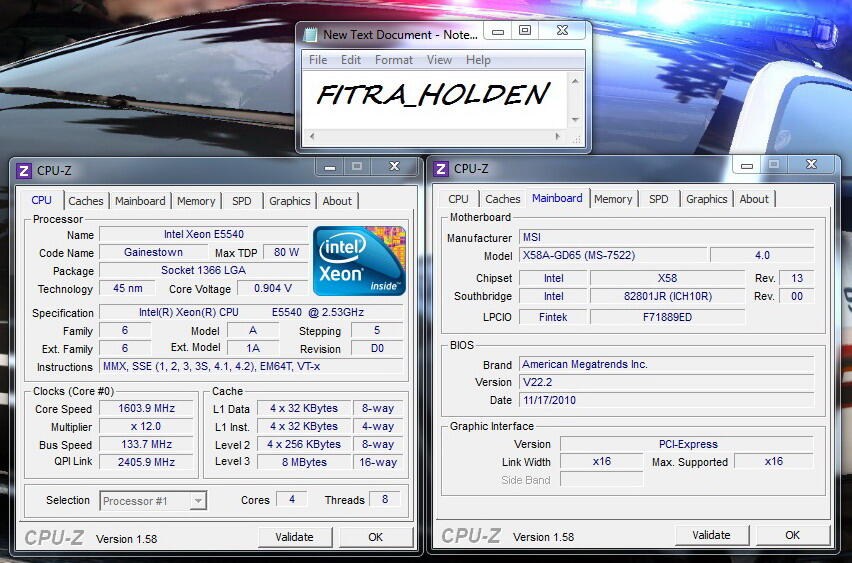The height and width of the screenshot is (563, 852).
Task: Click the 133.7 MHz bus speed value
Action: (x=147, y=444)
